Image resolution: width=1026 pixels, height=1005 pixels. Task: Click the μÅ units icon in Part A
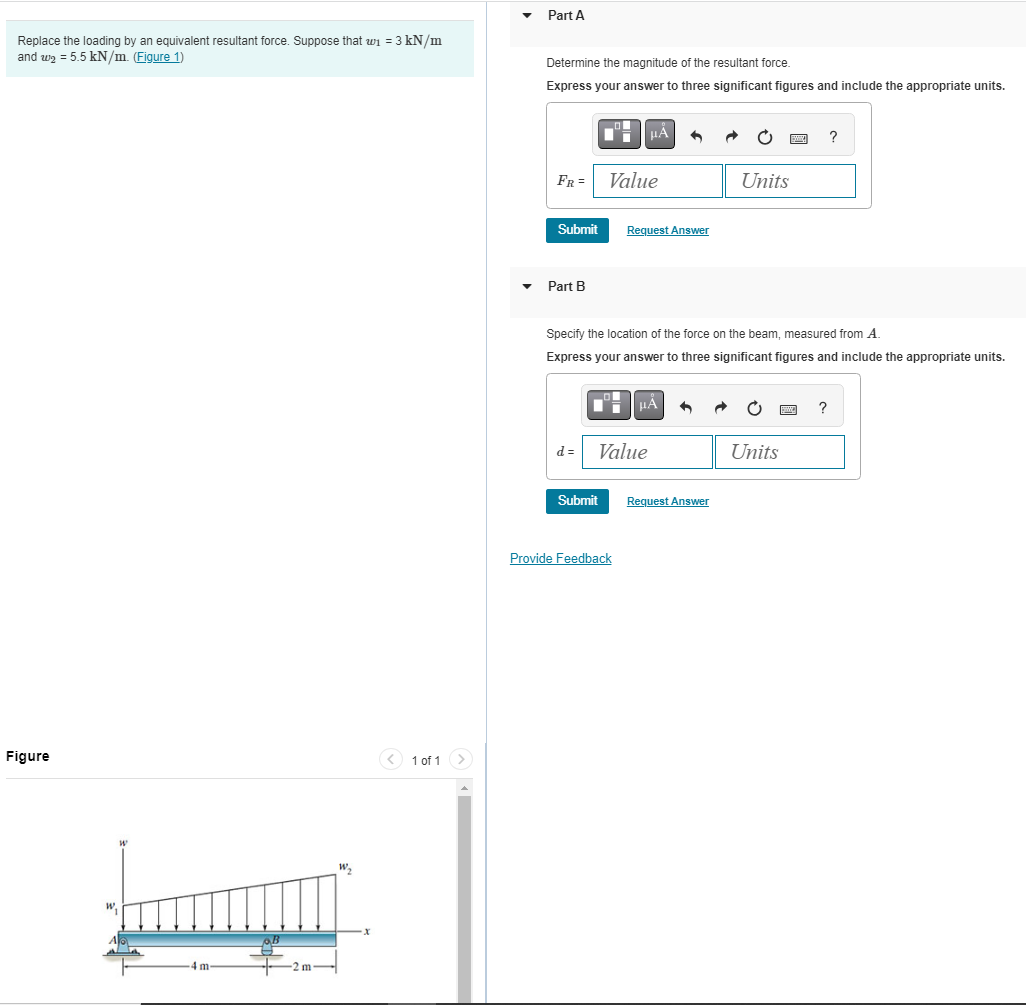tap(661, 133)
